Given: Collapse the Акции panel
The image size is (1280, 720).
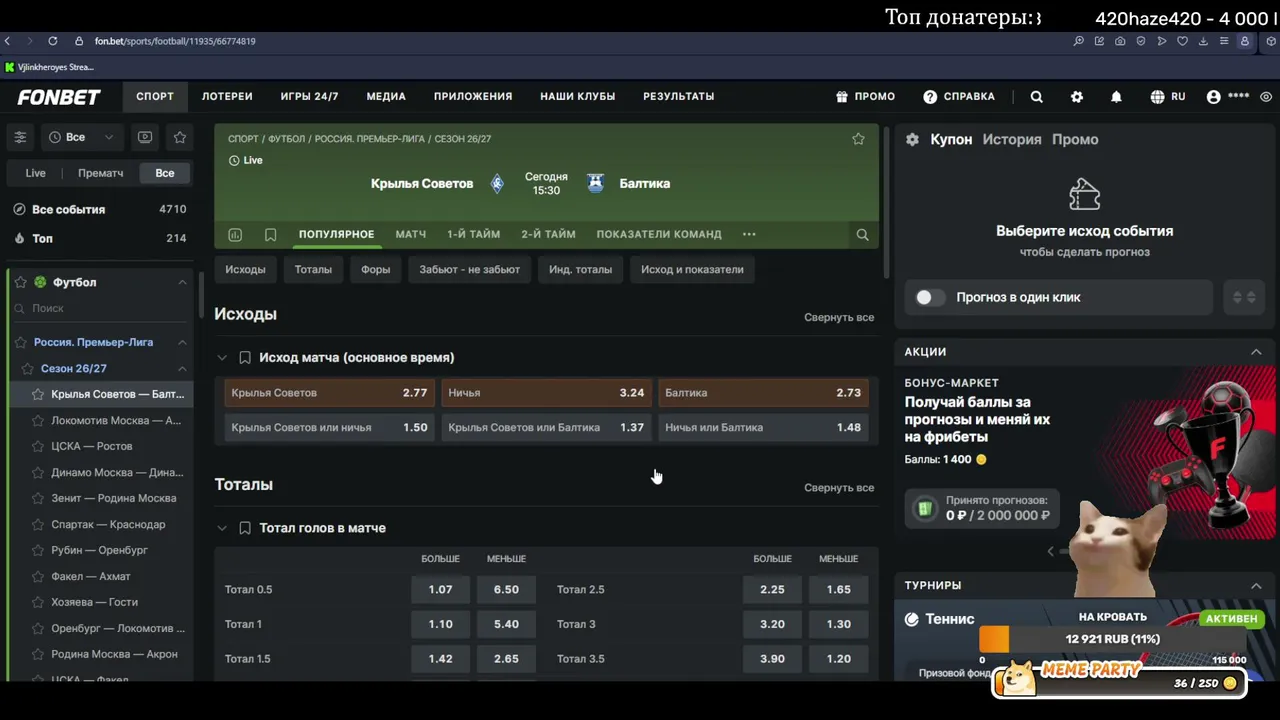Looking at the screenshot, I should (1256, 351).
